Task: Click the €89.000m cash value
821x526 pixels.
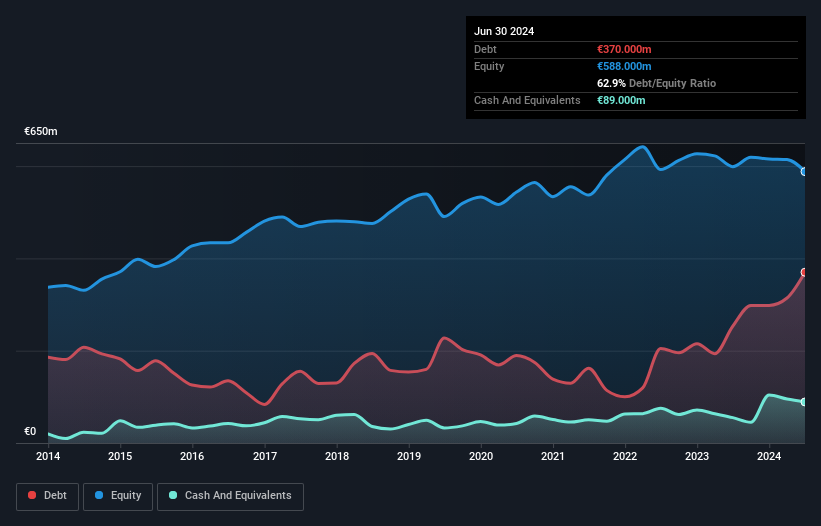Action: [621, 100]
